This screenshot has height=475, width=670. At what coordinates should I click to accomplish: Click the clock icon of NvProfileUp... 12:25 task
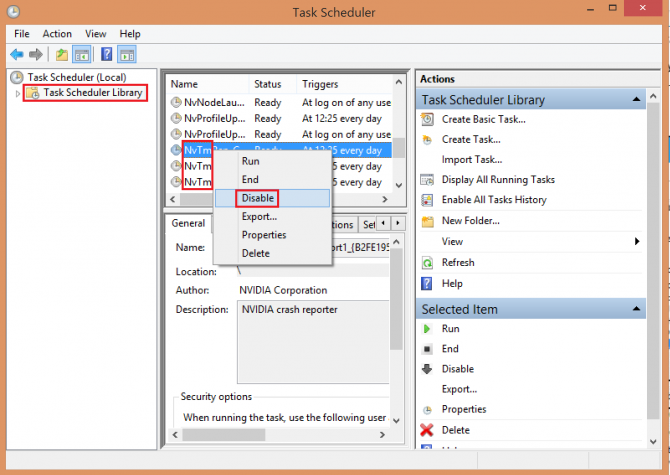[x=176, y=118]
